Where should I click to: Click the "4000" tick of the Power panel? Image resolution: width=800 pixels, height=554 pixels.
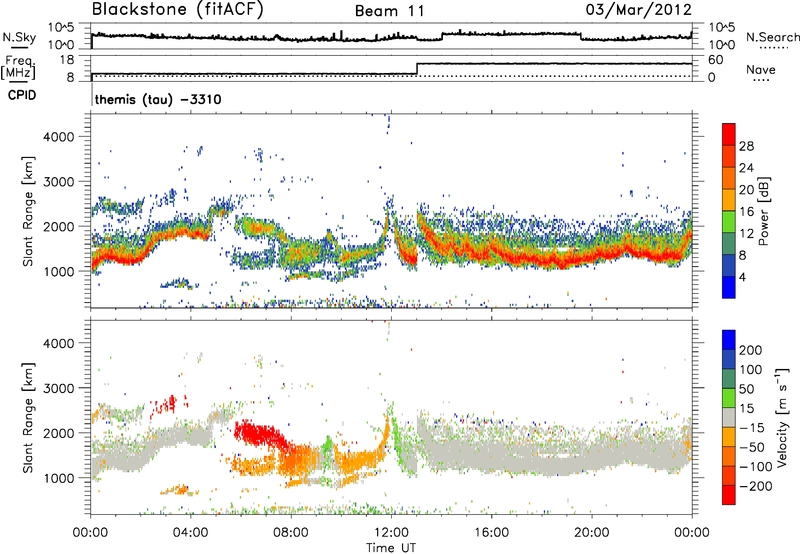[58, 137]
